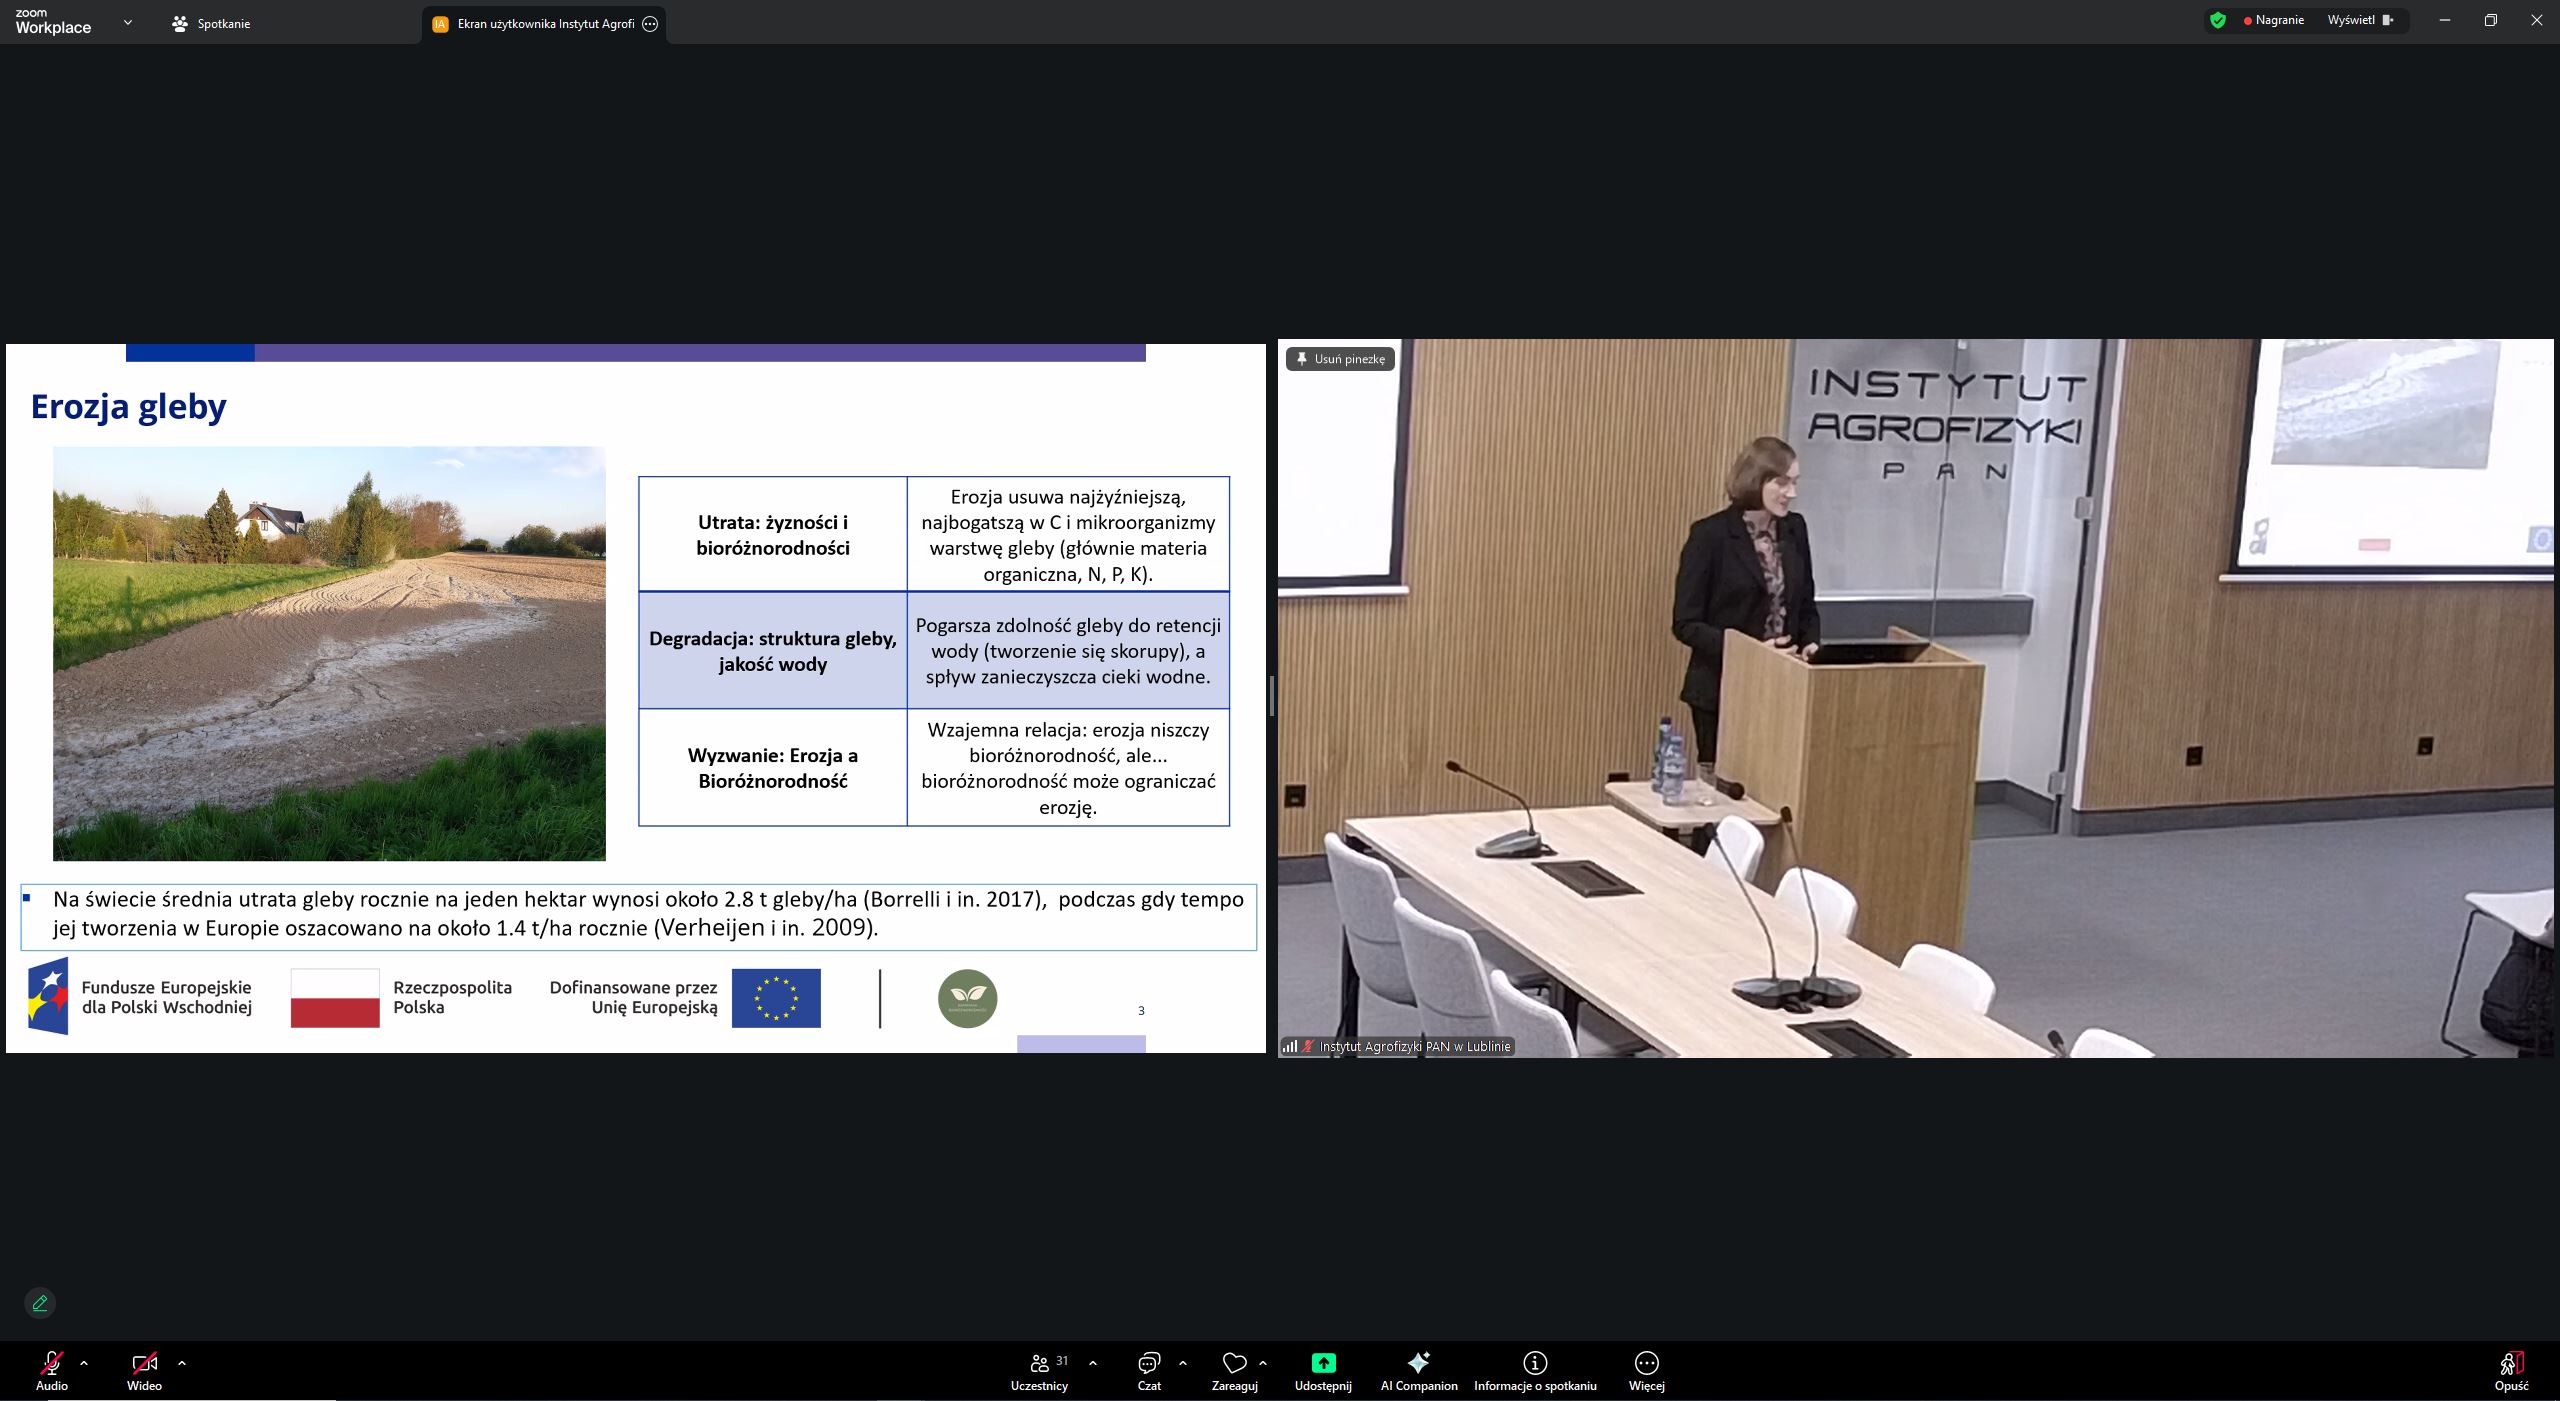The height and width of the screenshot is (1401, 2560).
Task: Click the green Udostępnij share icon
Action: 1323,1363
